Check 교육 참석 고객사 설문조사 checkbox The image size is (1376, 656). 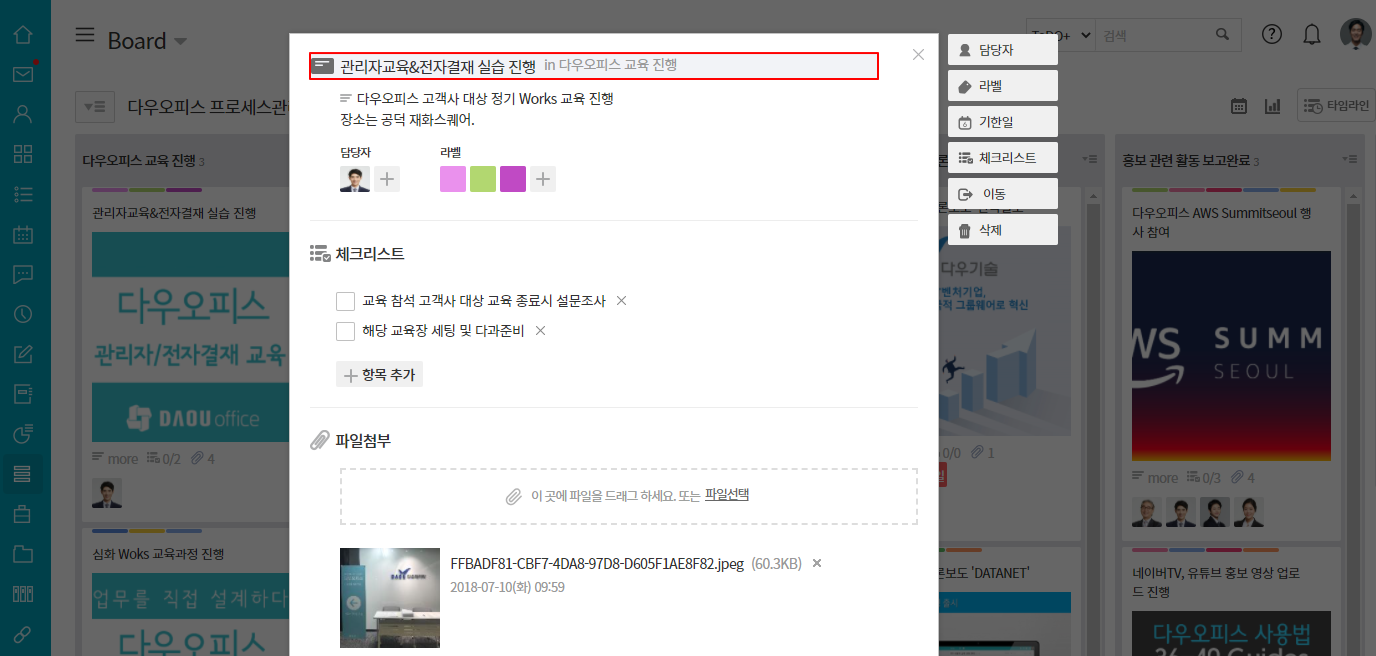pos(346,301)
